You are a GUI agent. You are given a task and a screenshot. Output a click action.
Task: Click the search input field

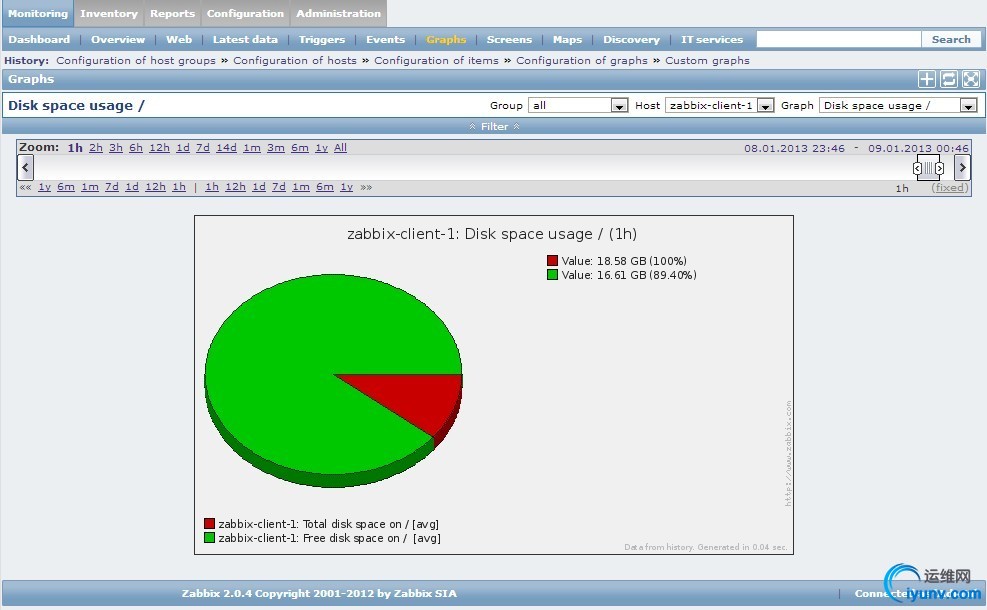coord(838,39)
